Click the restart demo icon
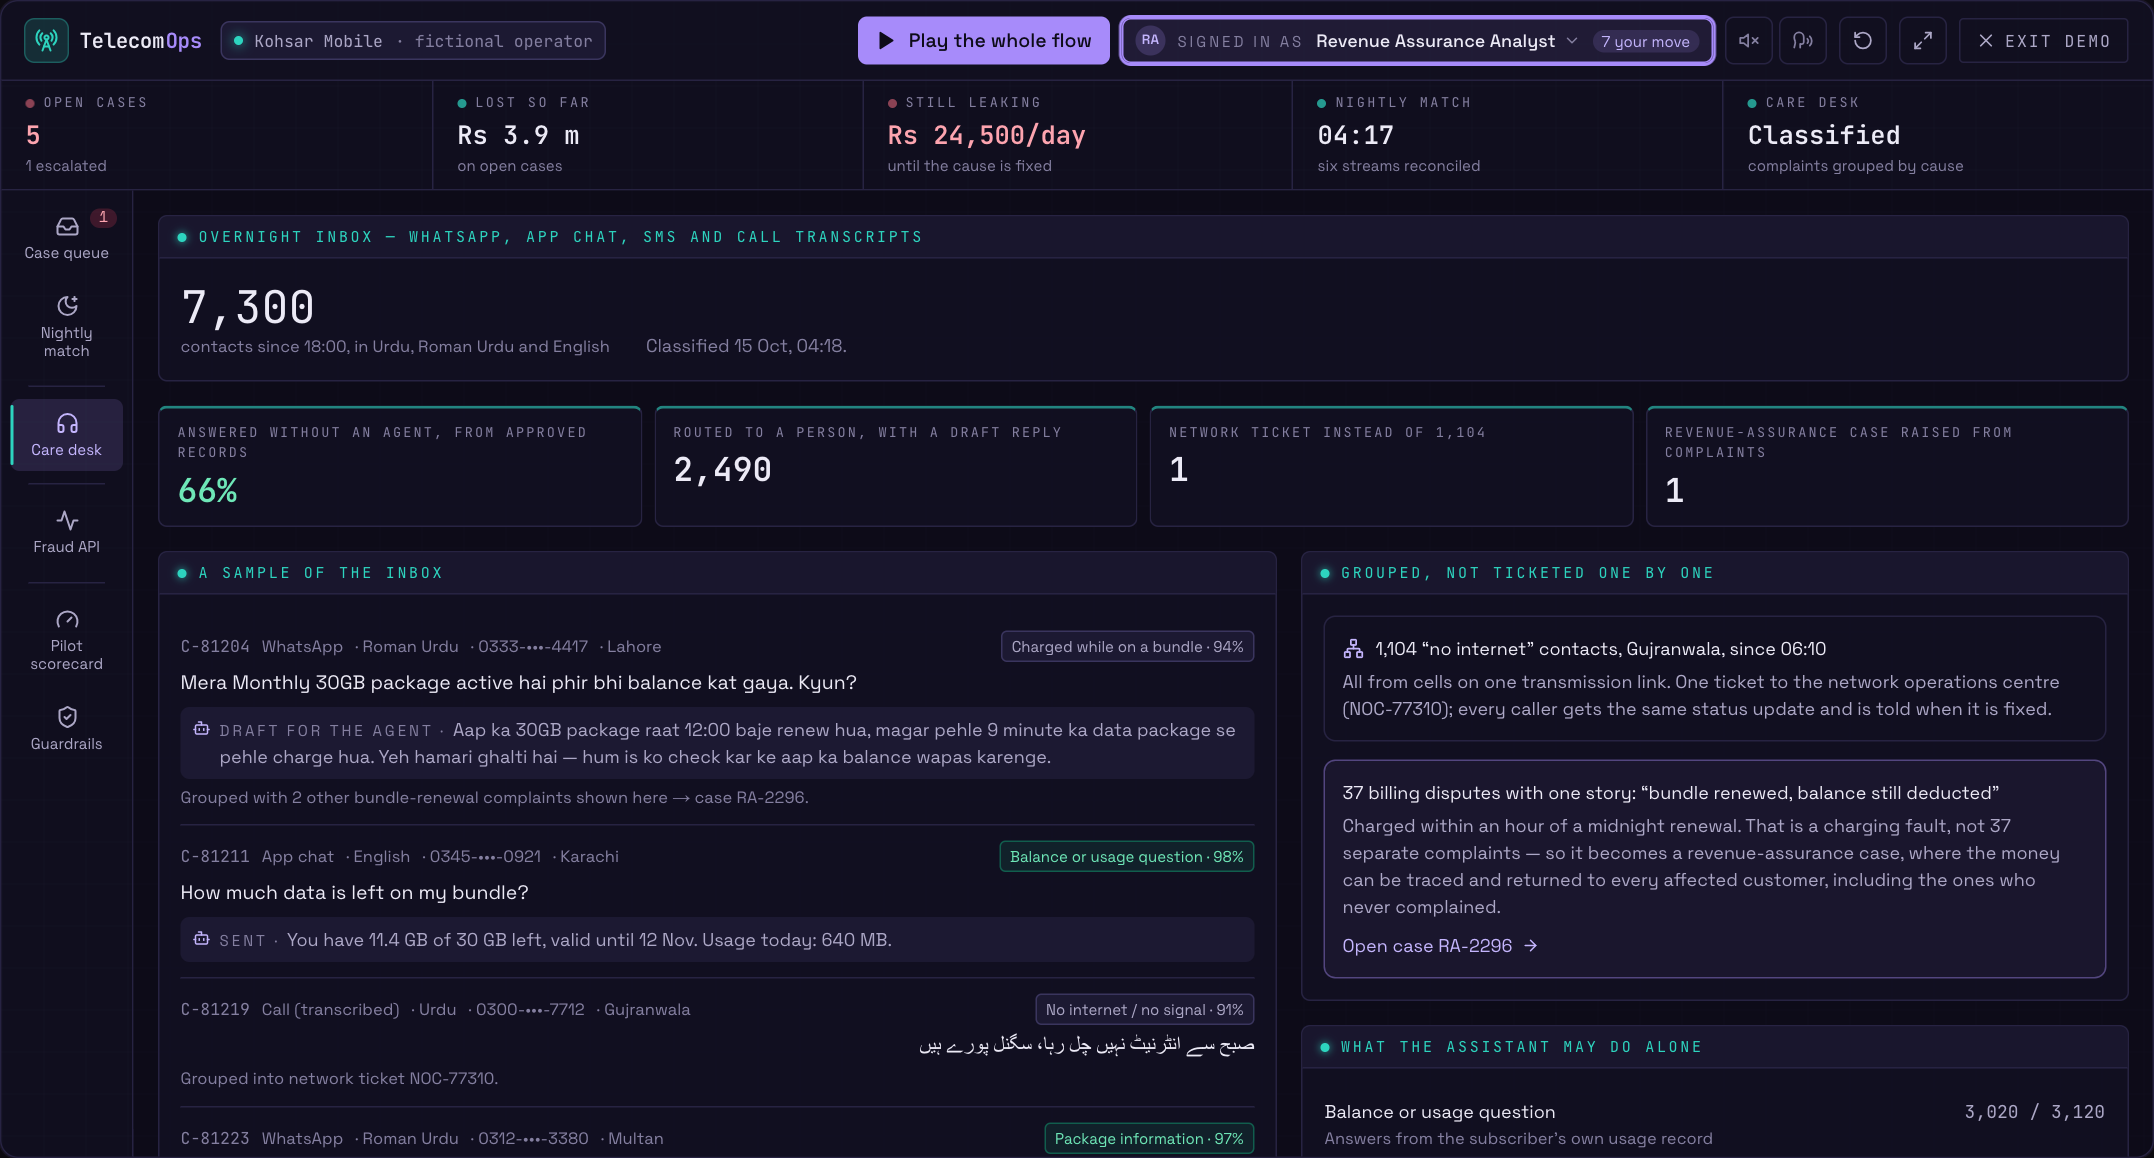This screenshot has width=2154, height=1158. tap(1862, 41)
